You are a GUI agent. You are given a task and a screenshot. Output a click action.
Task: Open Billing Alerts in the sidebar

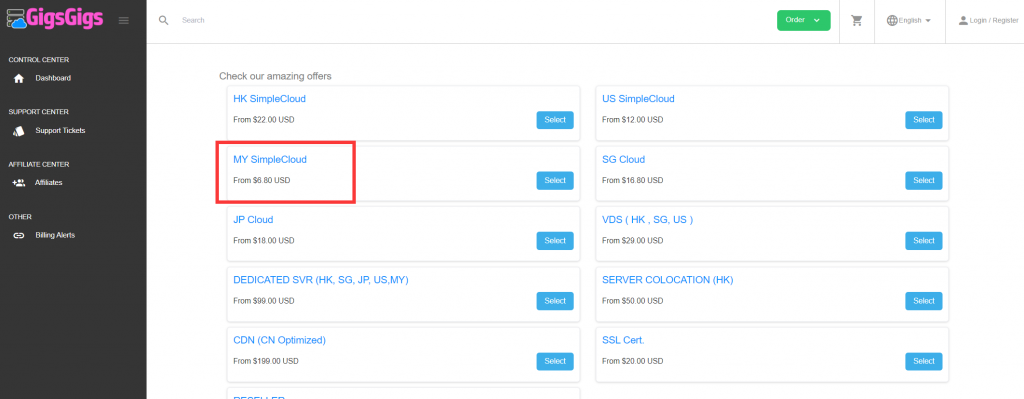click(x=55, y=235)
